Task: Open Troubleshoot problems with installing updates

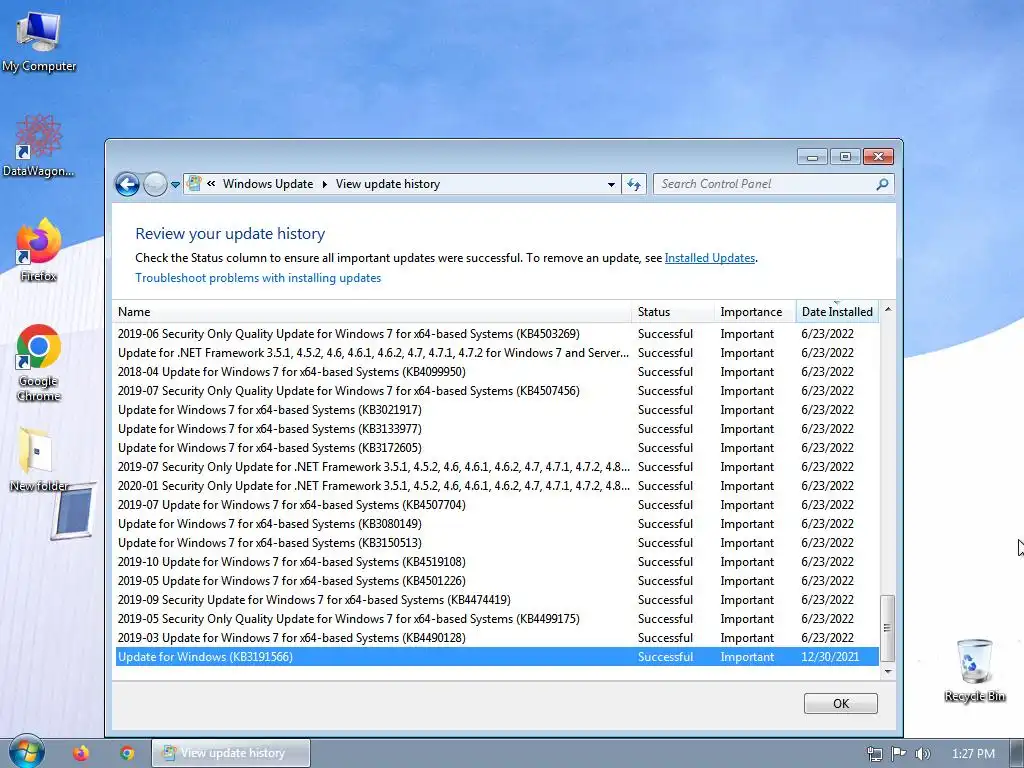Action: (x=258, y=278)
